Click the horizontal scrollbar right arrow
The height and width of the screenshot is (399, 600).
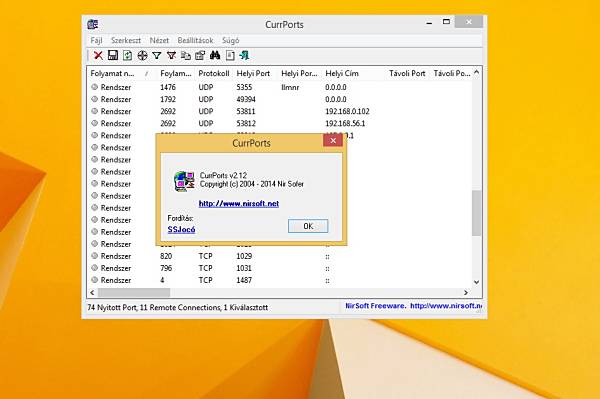click(x=466, y=293)
